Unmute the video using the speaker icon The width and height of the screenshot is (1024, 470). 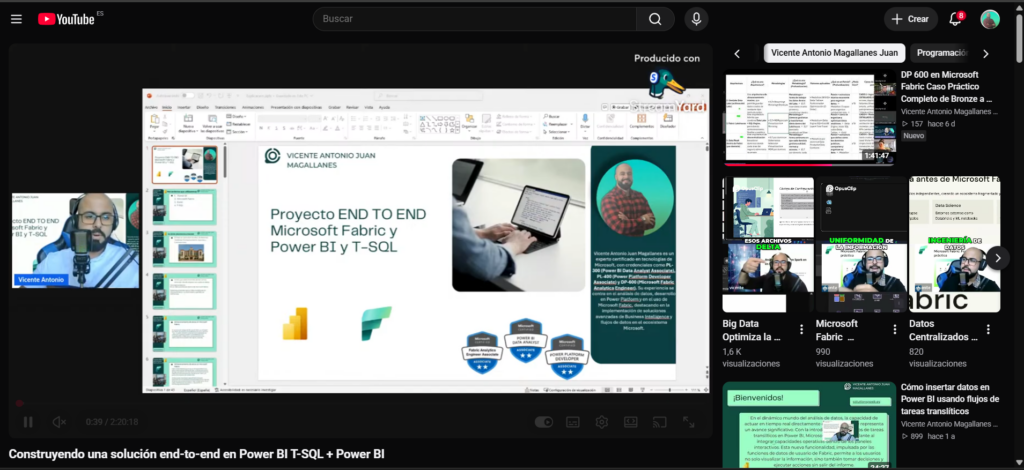59,422
